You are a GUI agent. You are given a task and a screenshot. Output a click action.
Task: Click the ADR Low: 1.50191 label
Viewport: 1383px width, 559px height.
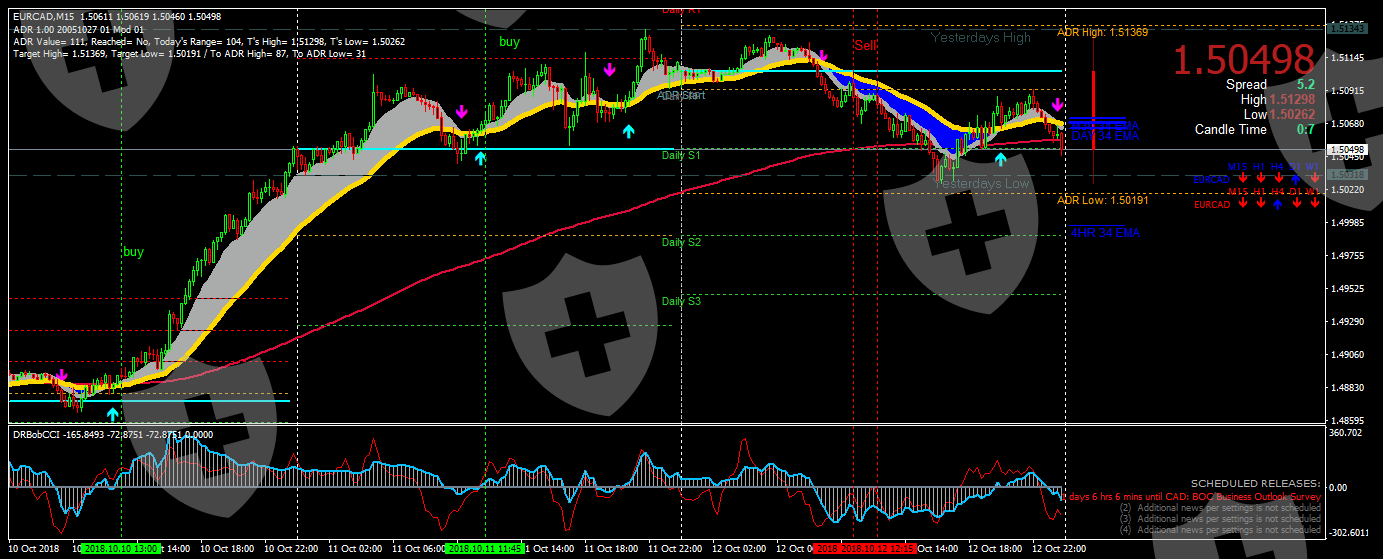tap(1102, 200)
